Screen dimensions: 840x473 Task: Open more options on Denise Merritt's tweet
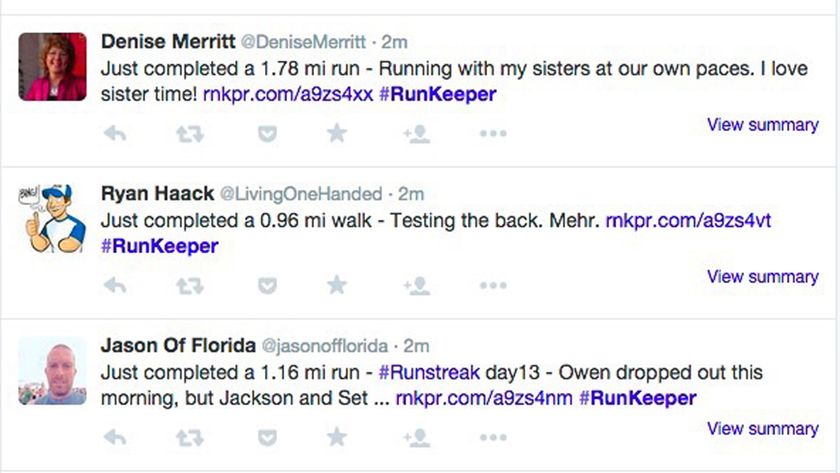click(x=493, y=134)
